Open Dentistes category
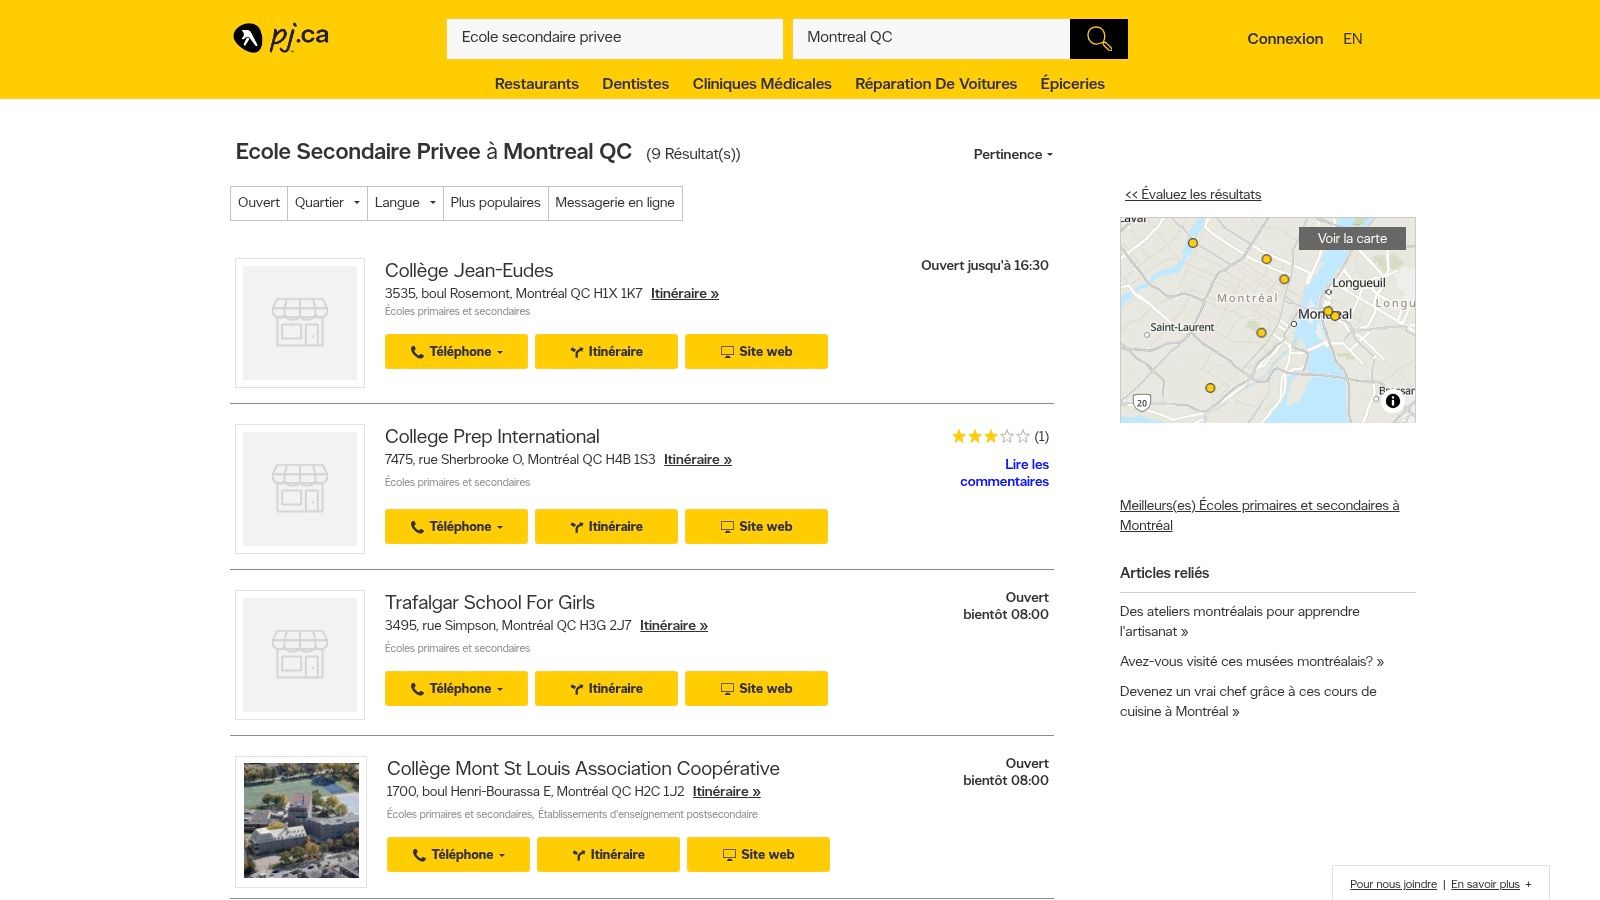Screen dimensions: 1600x900 [x=635, y=84]
